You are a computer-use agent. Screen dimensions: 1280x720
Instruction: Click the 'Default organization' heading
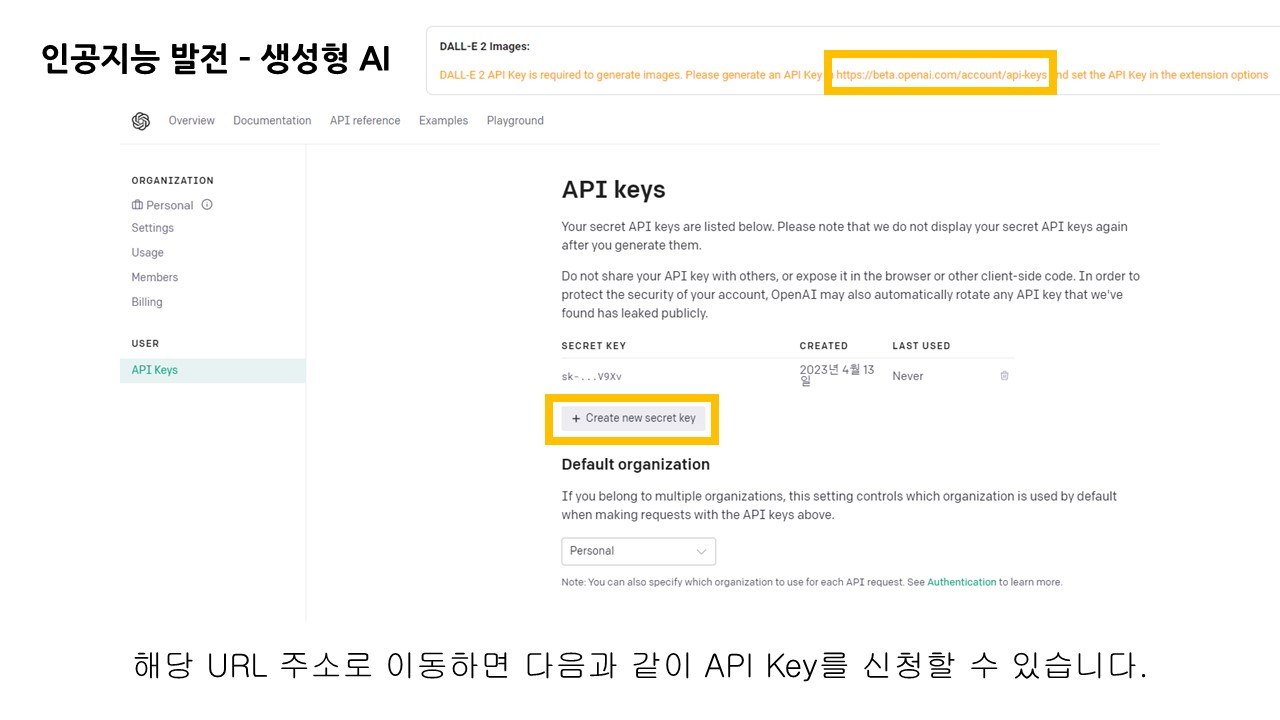[636, 465]
